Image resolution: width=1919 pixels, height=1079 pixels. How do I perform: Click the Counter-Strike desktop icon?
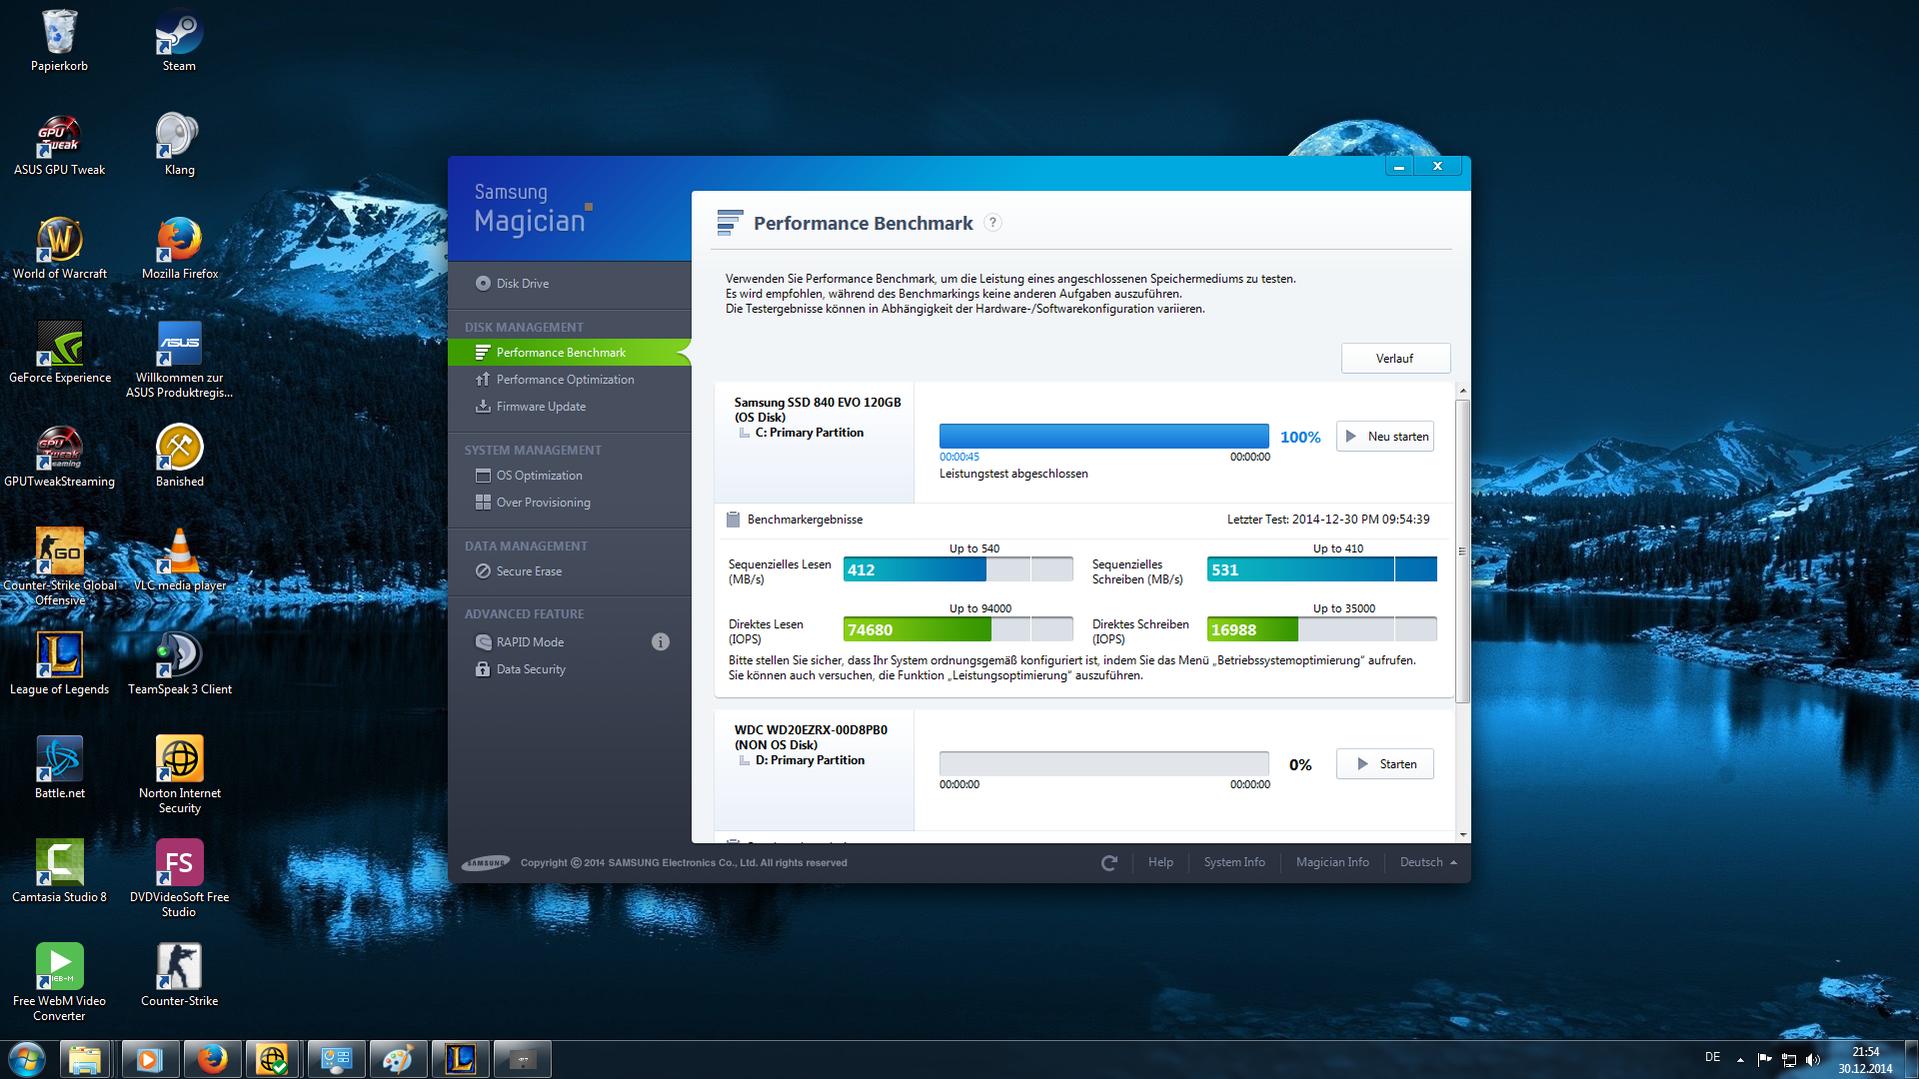179,977
